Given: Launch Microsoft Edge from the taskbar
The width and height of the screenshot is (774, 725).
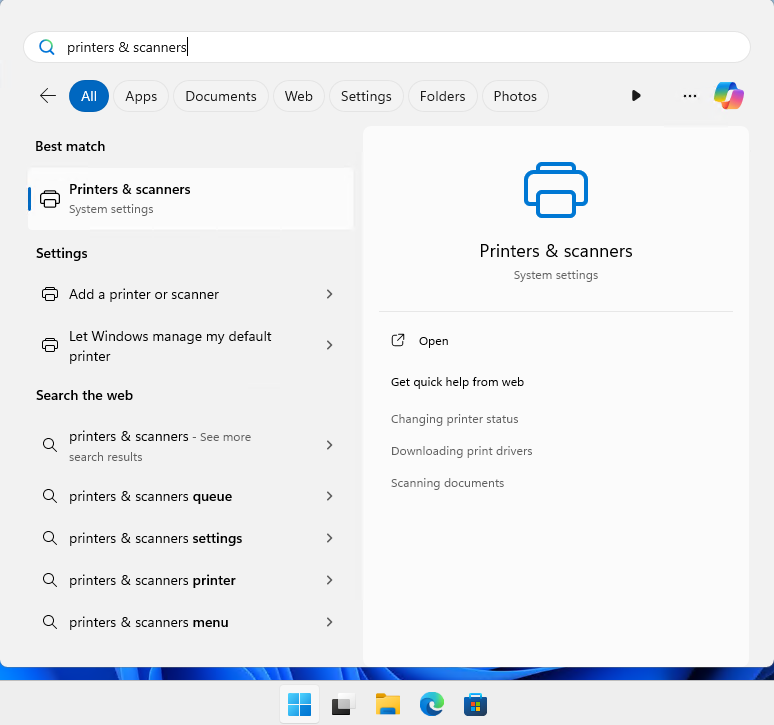Looking at the screenshot, I should point(431,704).
